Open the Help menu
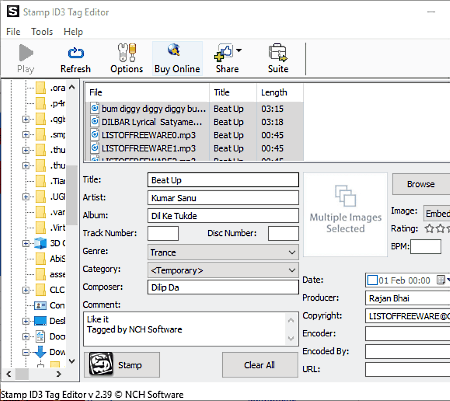Screen dimensions: 450x401 pos(73,32)
